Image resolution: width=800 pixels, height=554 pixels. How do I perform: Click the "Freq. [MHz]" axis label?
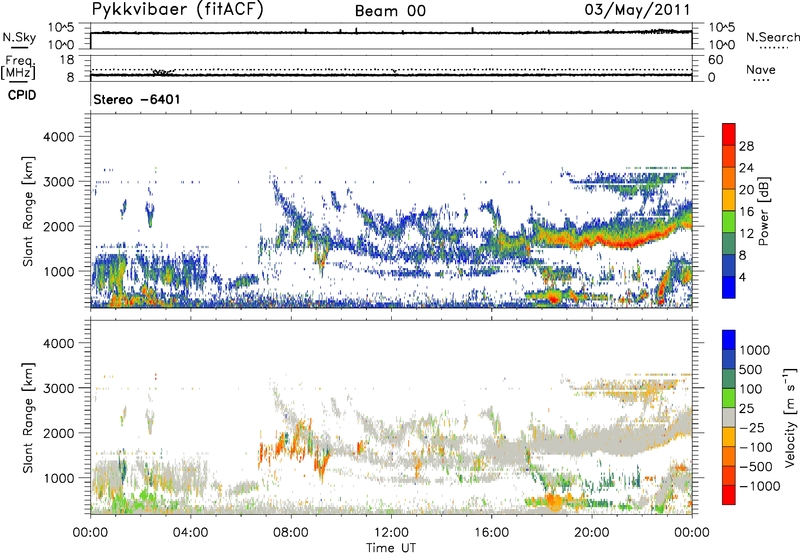click(18, 68)
